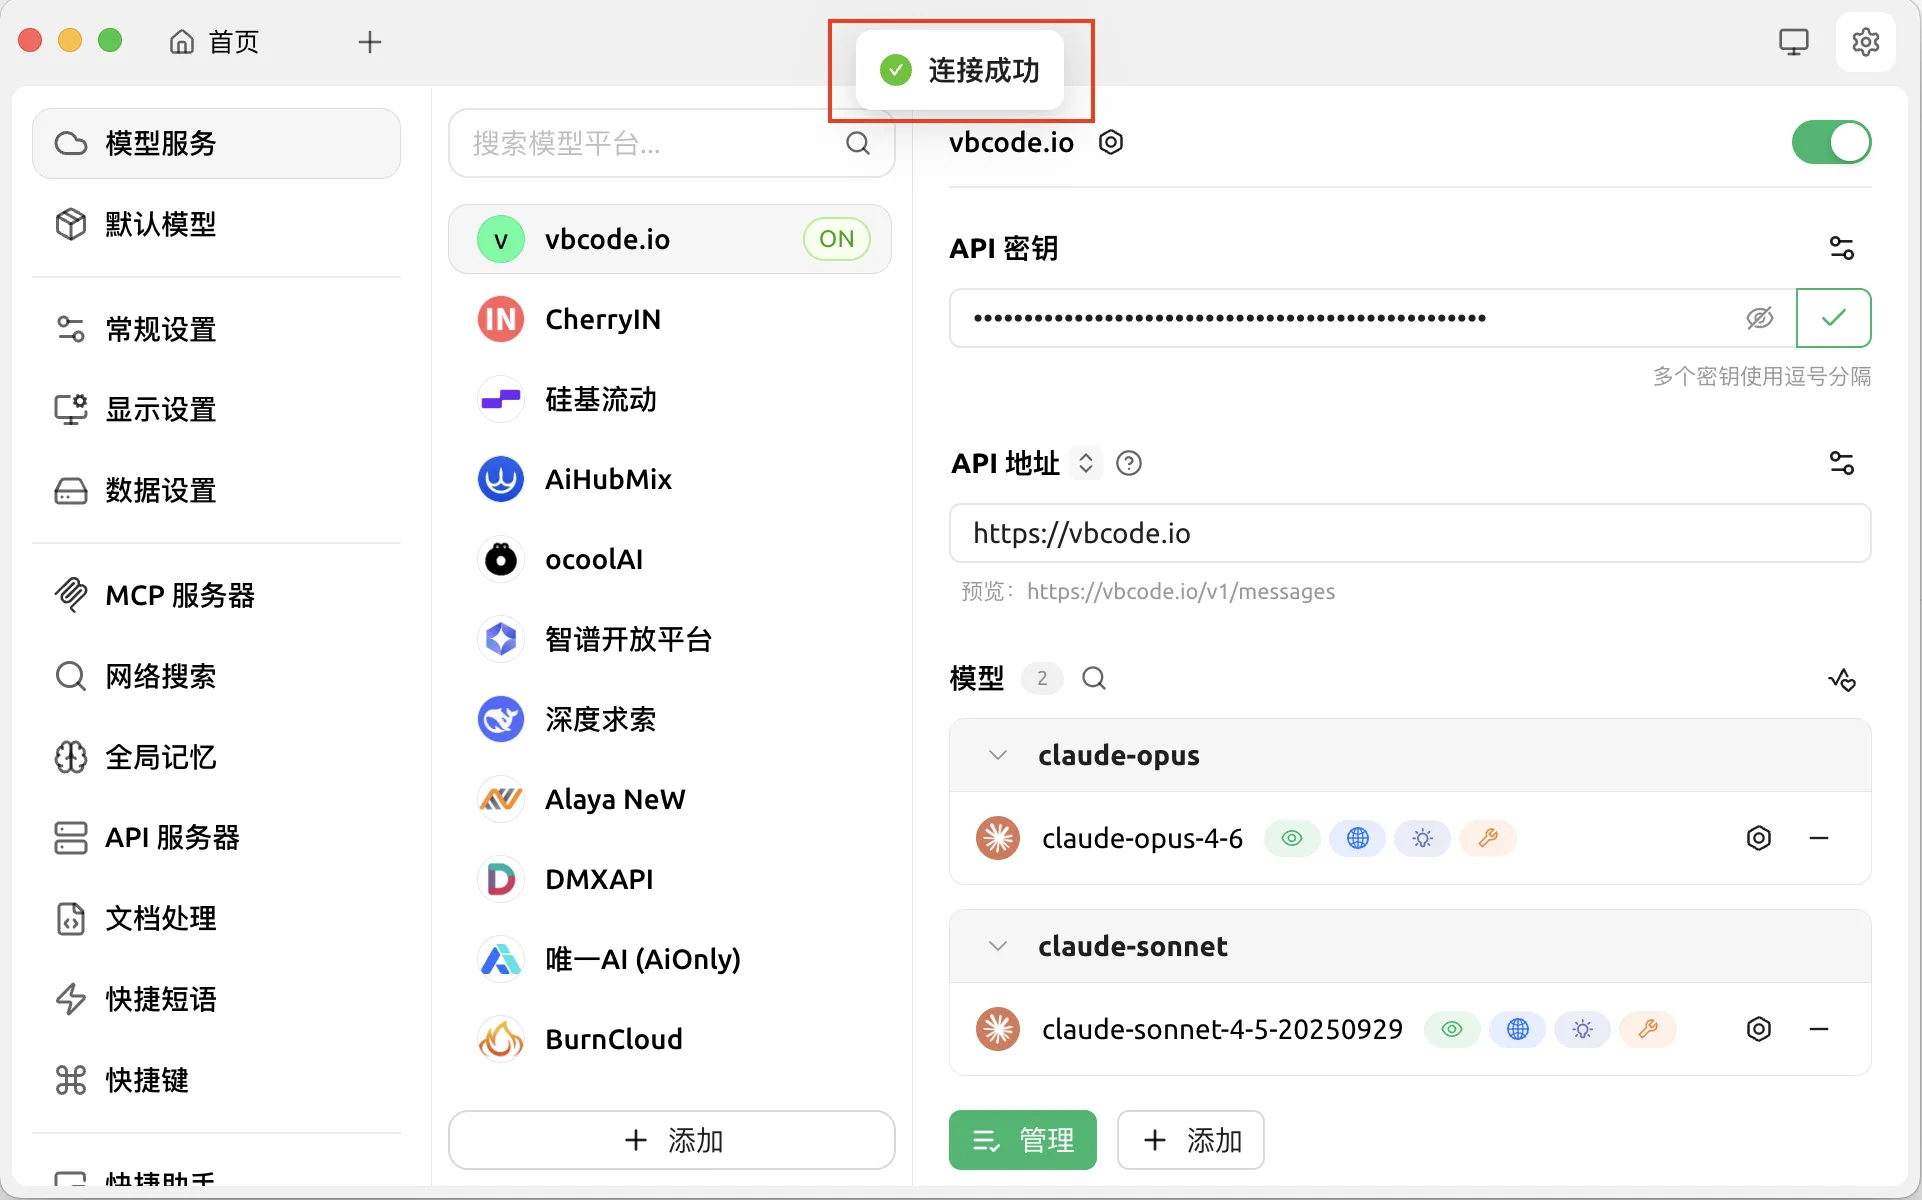Select the ocoolAI provider
This screenshot has height=1200, width=1922.
click(x=670, y=559)
